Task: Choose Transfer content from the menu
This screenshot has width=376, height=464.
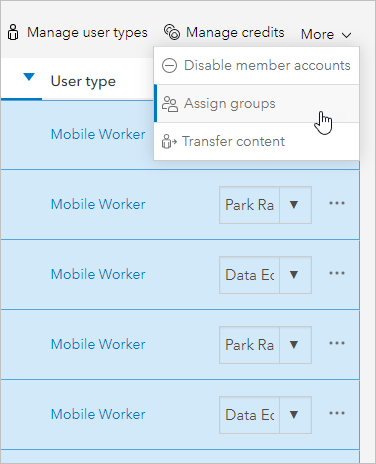Action: (256, 141)
